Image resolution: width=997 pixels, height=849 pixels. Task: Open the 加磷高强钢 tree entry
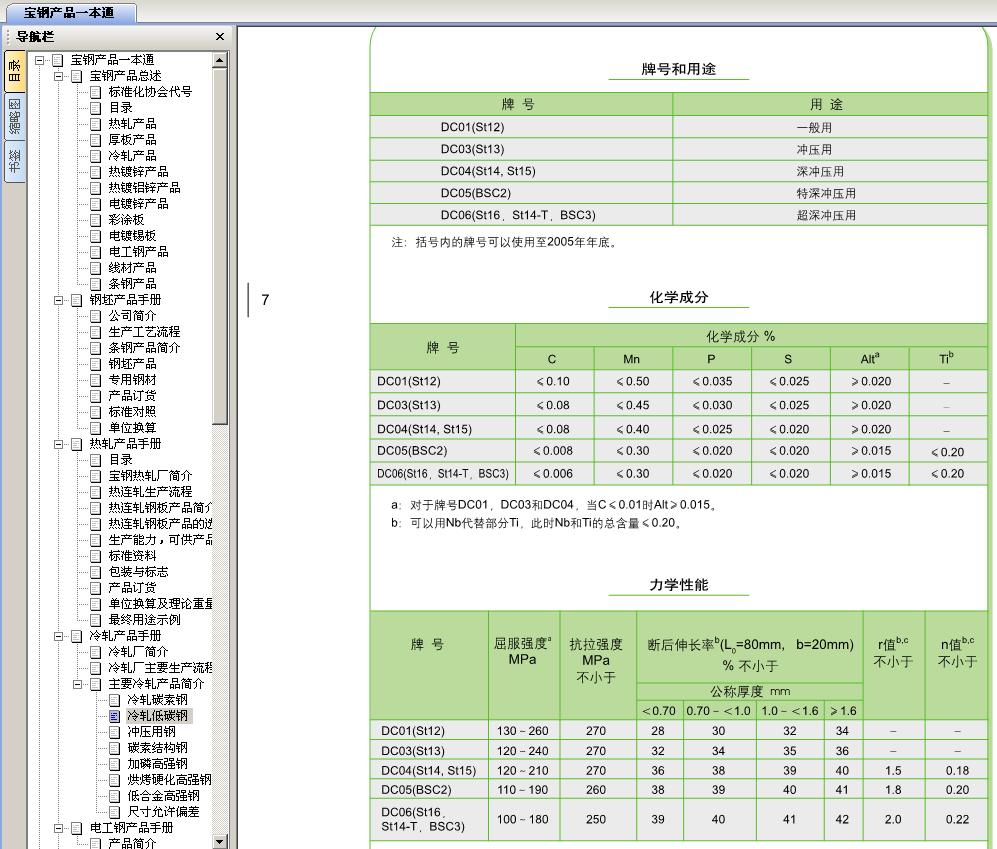click(157, 764)
